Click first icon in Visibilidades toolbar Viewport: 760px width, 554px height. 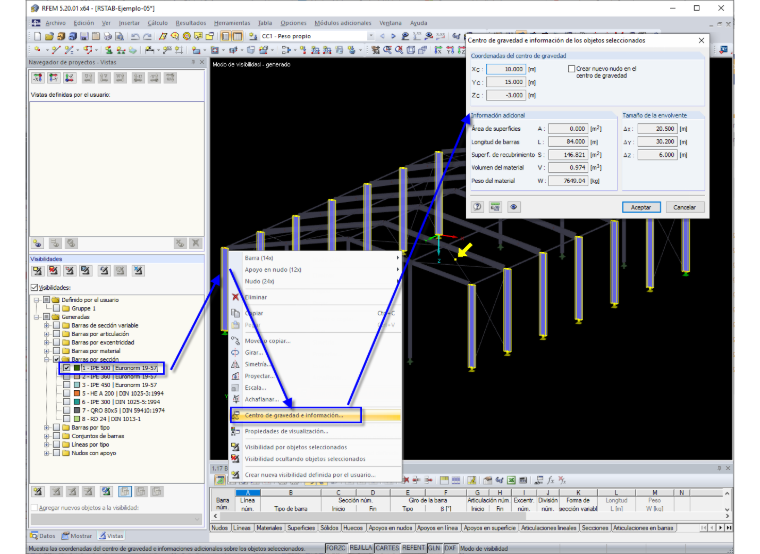coord(38,271)
